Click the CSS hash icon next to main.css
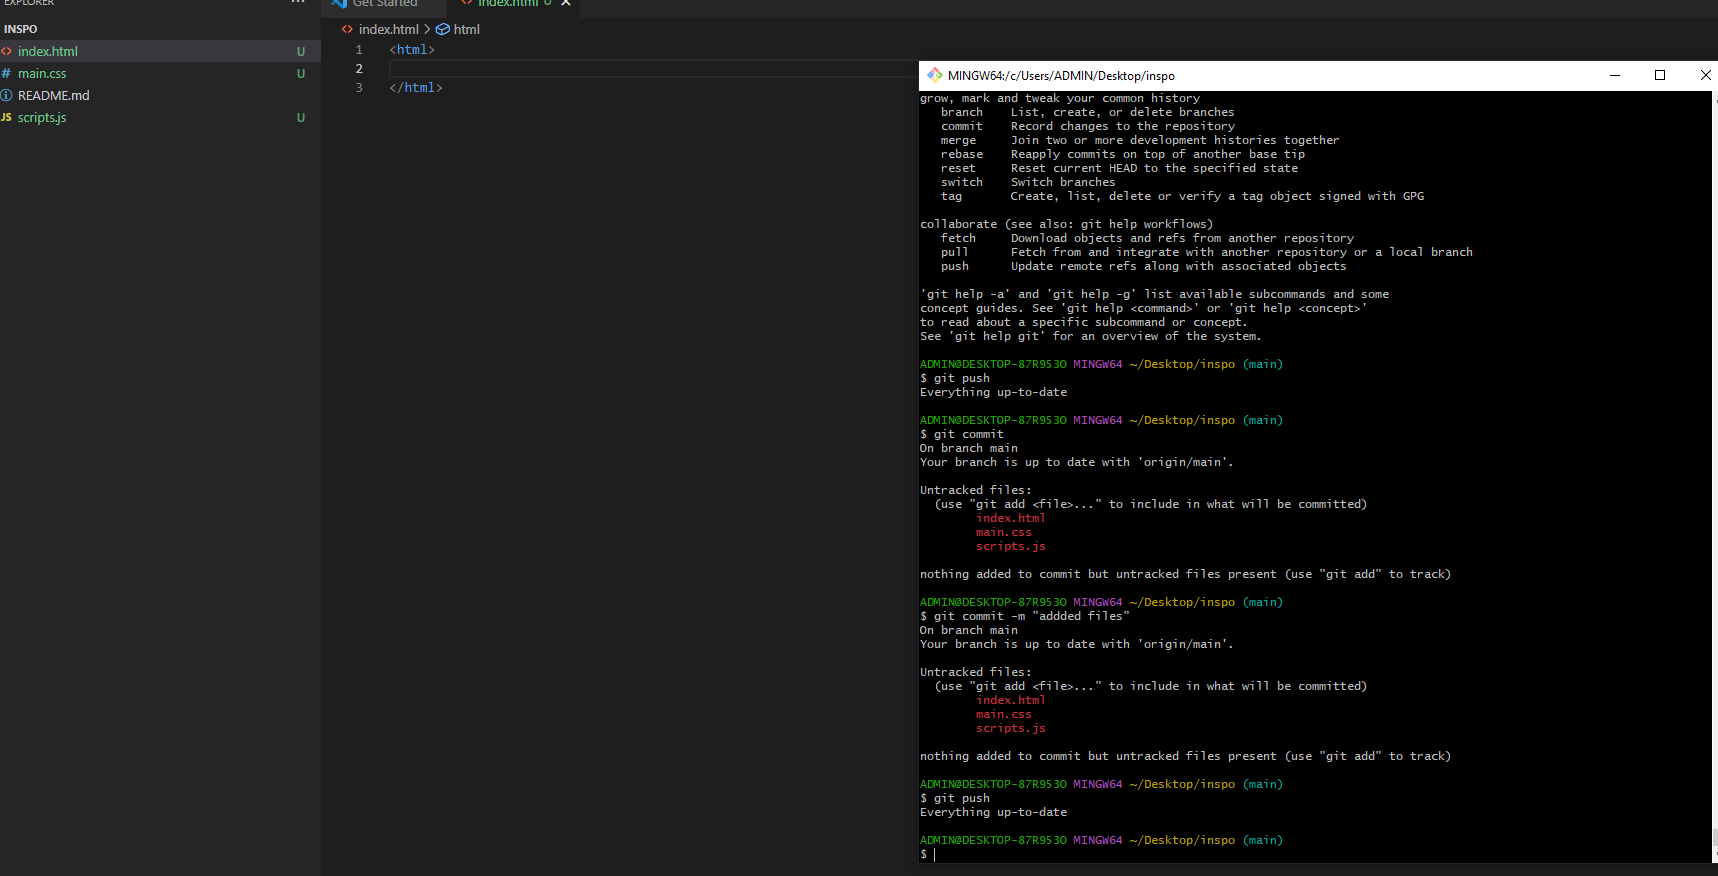The width and height of the screenshot is (1718, 876). coord(6,73)
